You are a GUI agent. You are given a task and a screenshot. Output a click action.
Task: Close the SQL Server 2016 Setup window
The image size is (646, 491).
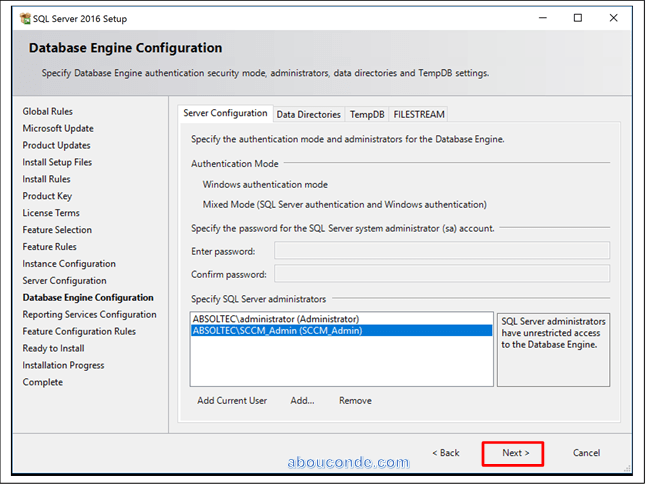[x=615, y=18]
